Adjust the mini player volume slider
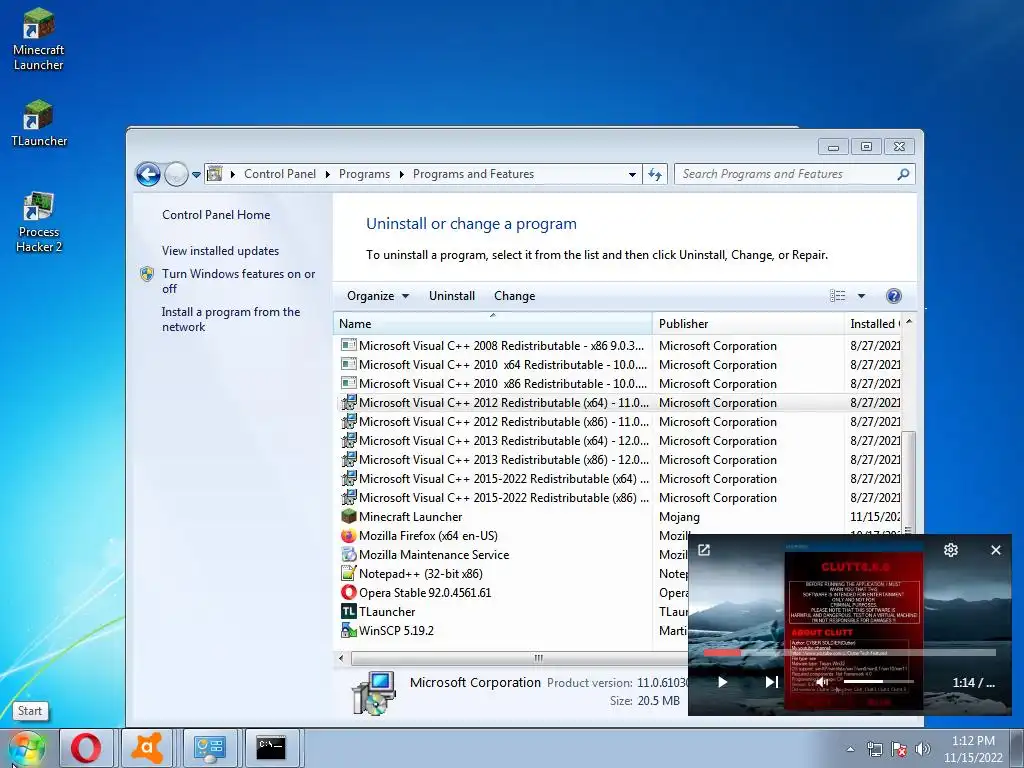 tap(878, 682)
